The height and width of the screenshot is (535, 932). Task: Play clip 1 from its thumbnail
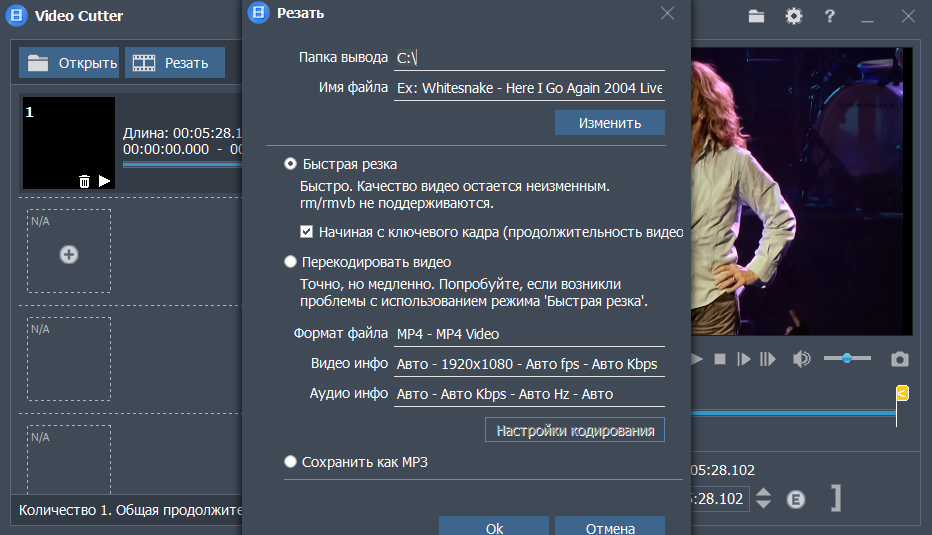pos(104,181)
